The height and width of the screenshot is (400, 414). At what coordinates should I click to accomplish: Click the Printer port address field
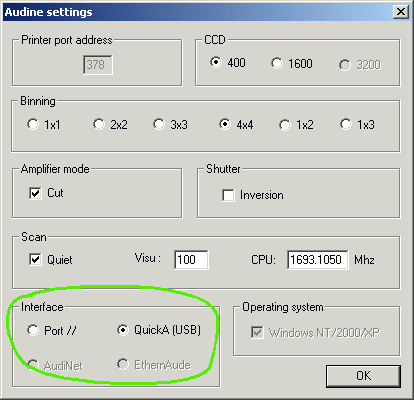[x=98, y=65]
